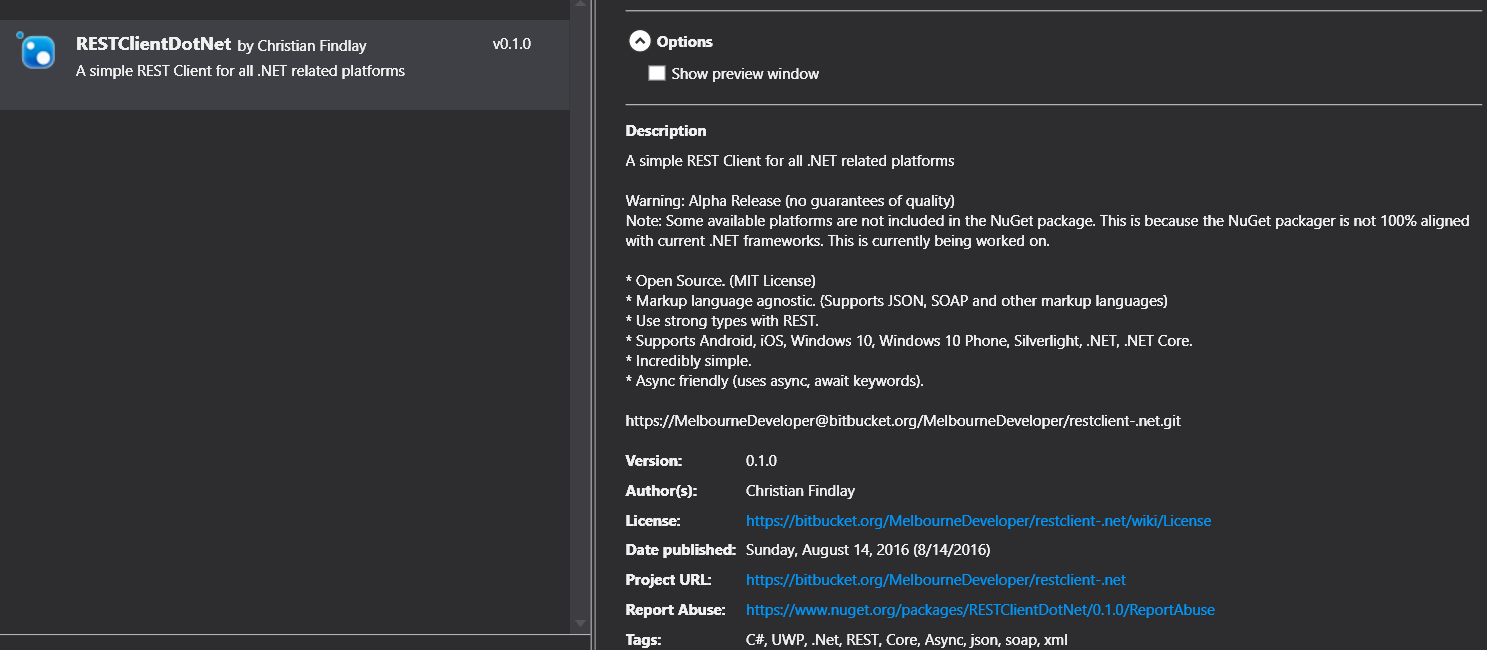
Task: Click the 'by Christian Findlay' author text
Action: pos(302,46)
